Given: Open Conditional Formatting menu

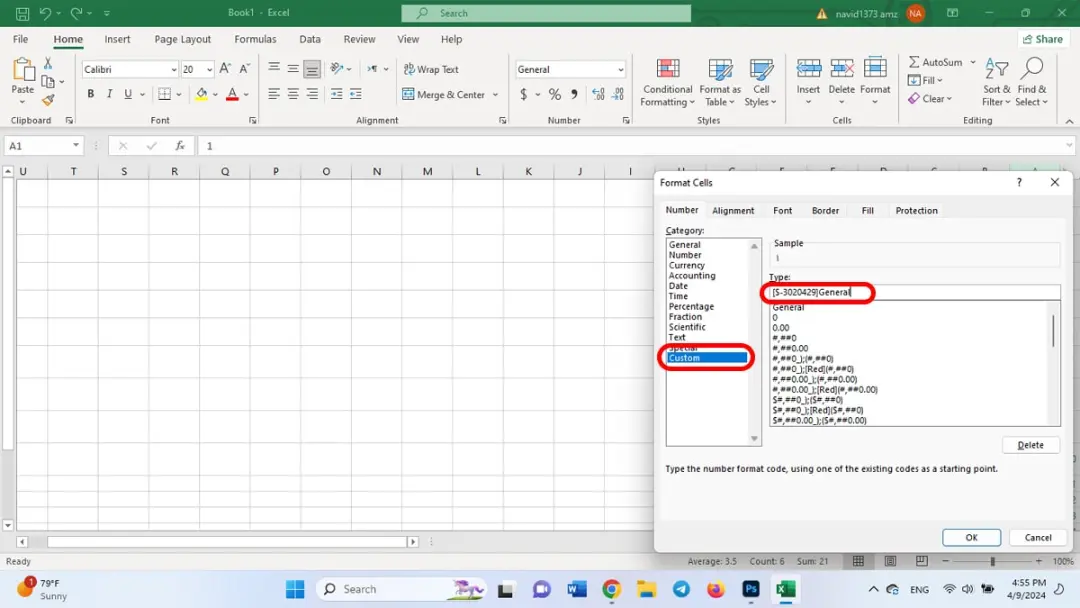Looking at the screenshot, I should (667, 83).
